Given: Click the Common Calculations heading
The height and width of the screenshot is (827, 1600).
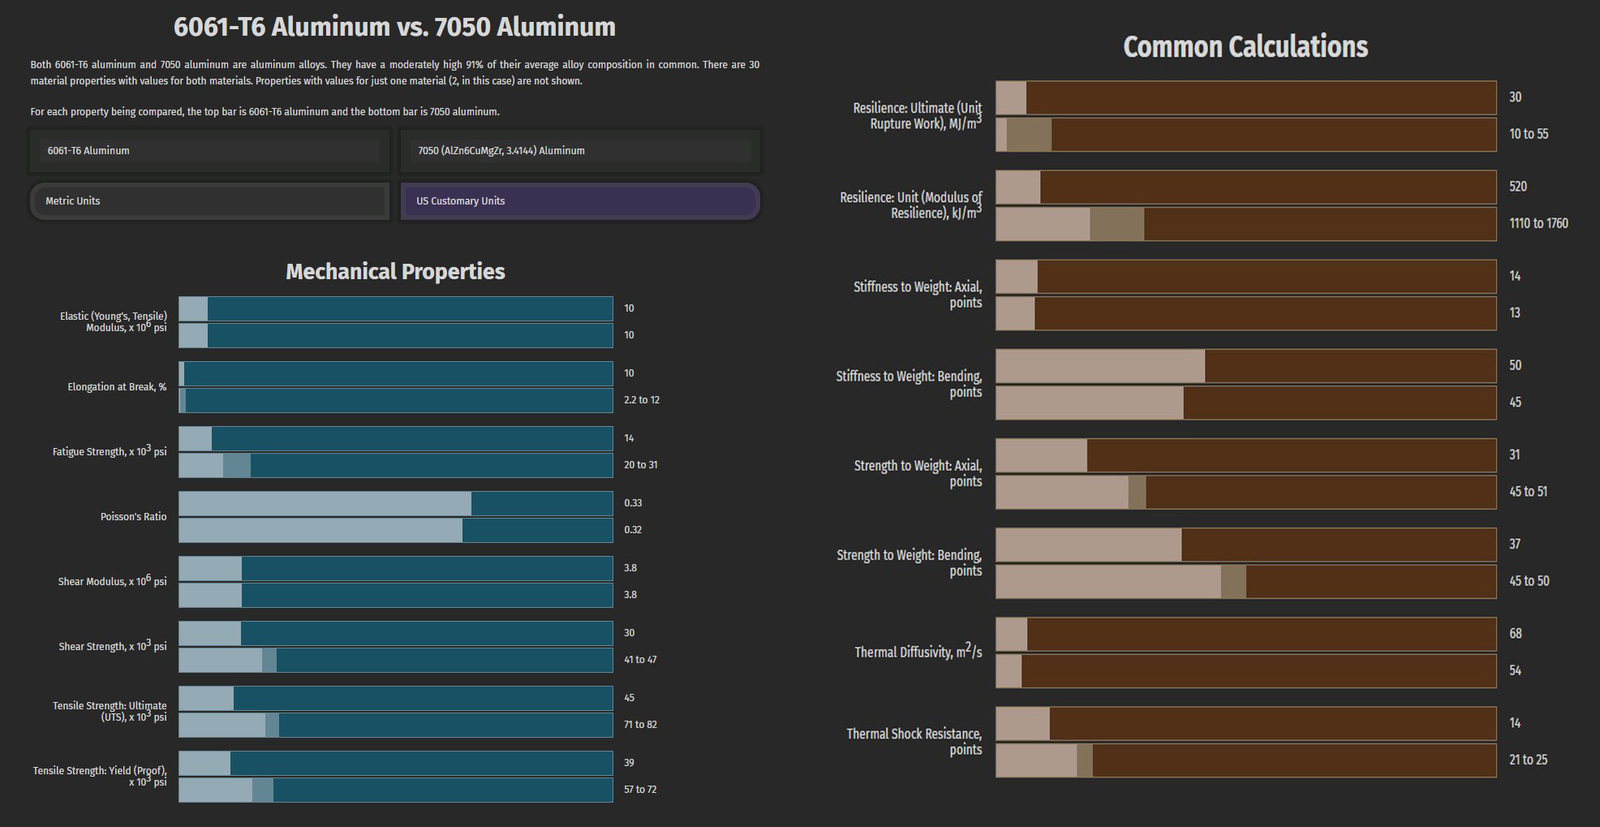Looking at the screenshot, I should tap(1245, 47).
